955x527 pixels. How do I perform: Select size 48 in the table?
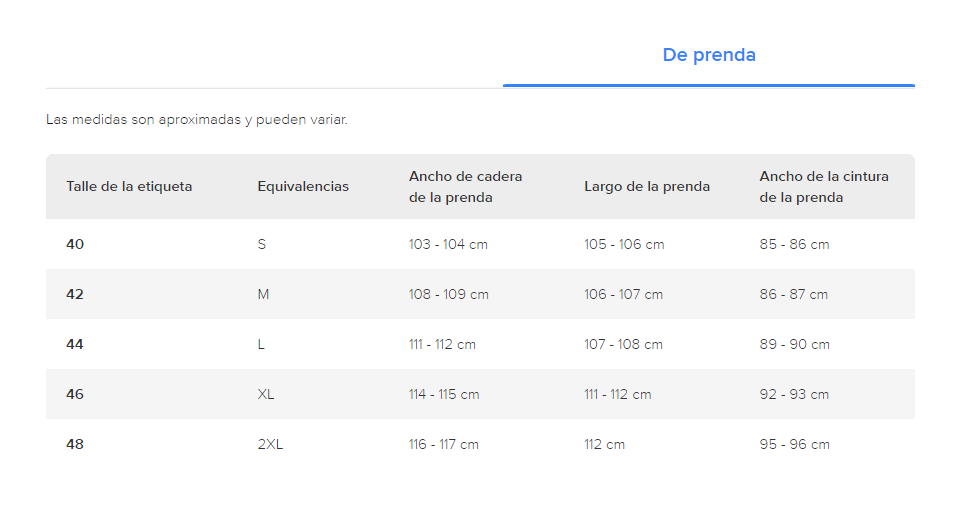click(x=75, y=444)
